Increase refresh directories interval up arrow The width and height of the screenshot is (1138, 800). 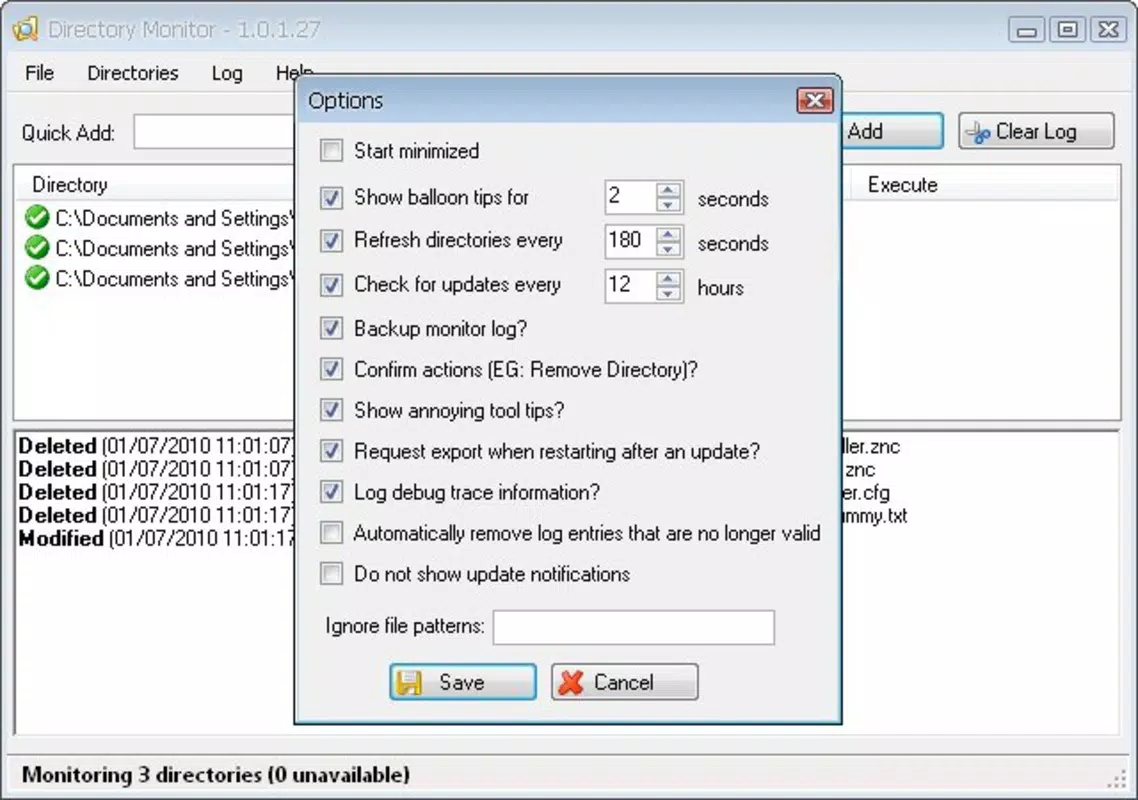coord(668,234)
